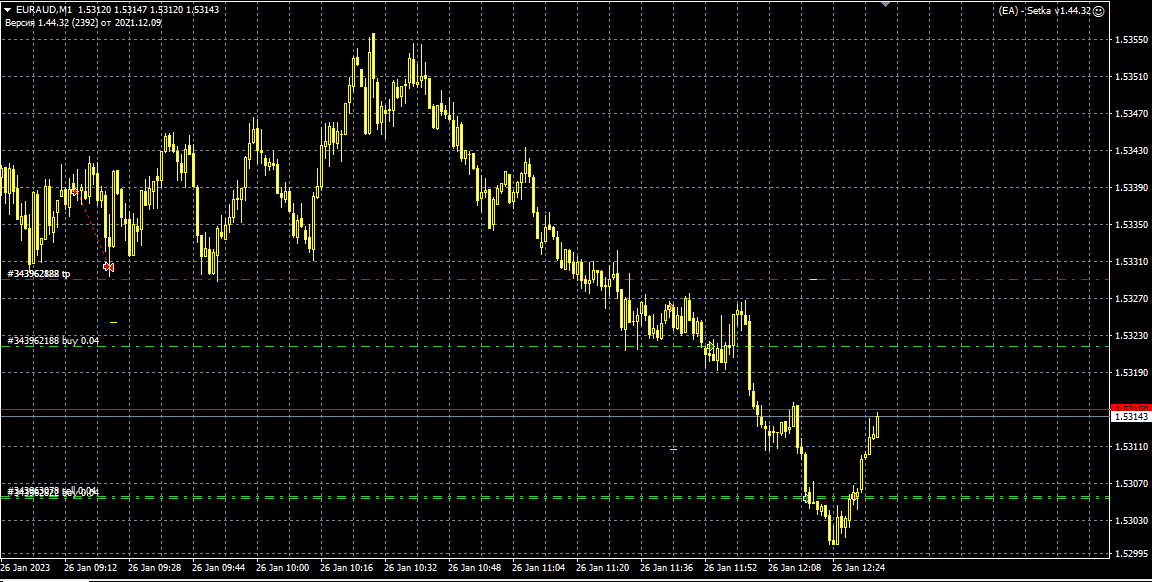Click the 1.53390 price scale label
The image size is (1152, 582).
(1131, 187)
